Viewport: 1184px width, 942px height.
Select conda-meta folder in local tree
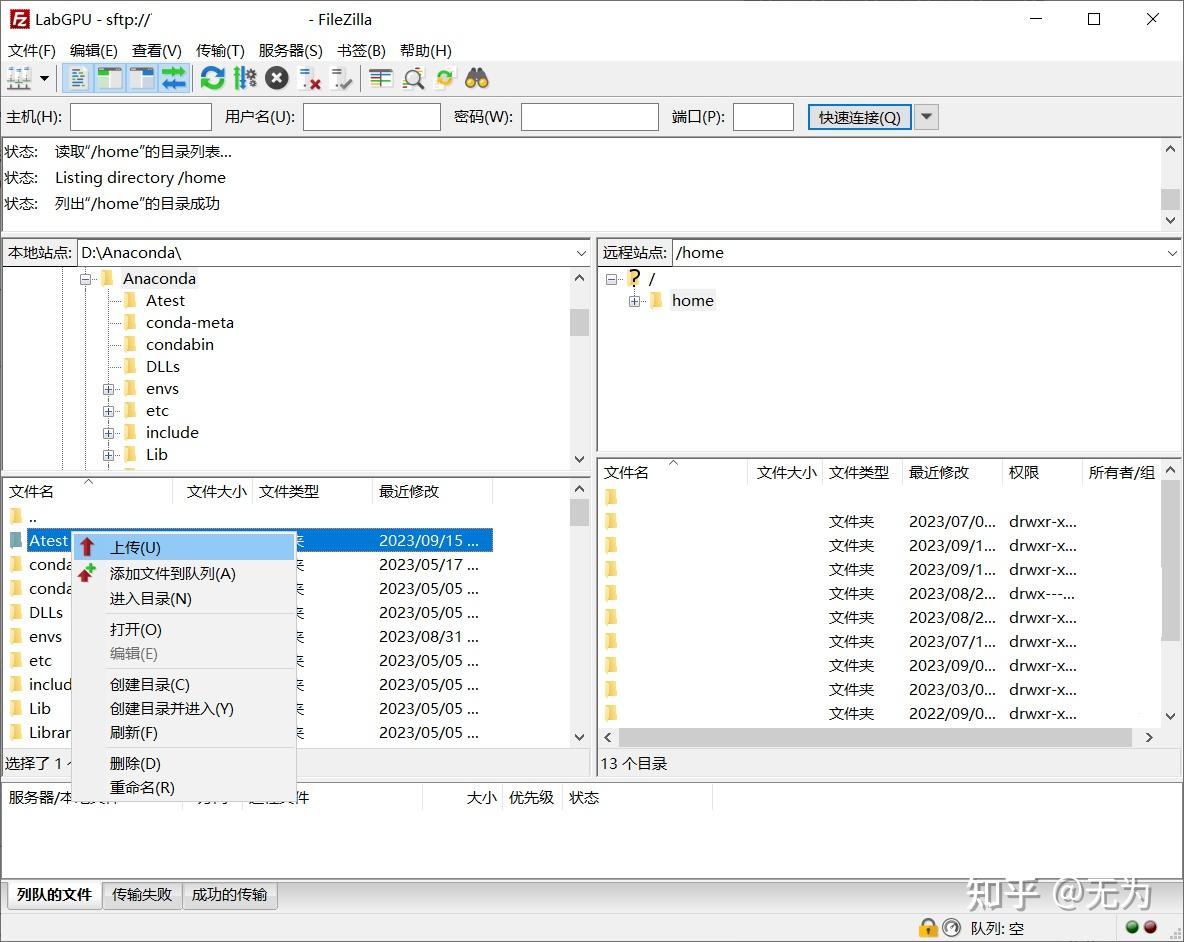click(190, 322)
